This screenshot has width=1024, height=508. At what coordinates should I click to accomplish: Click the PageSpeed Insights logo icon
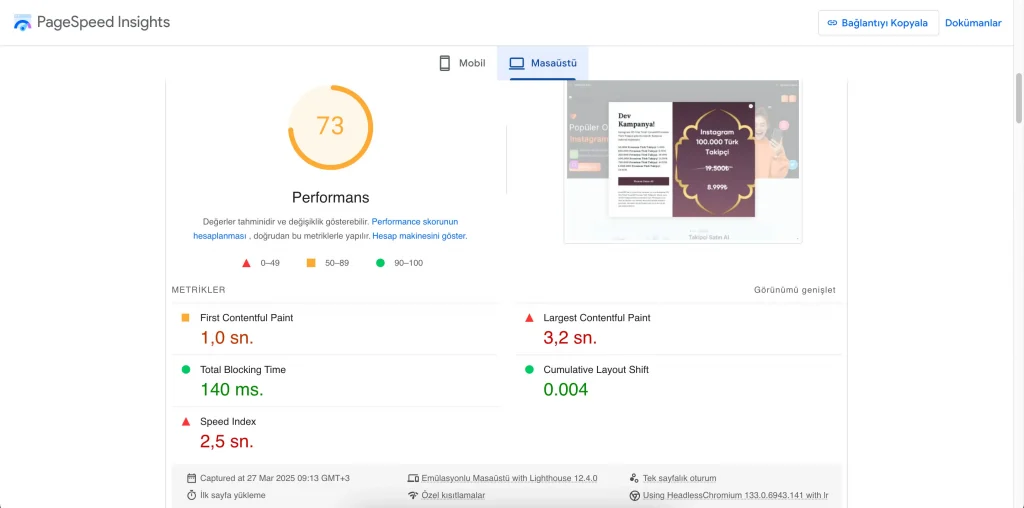(22, 22)
